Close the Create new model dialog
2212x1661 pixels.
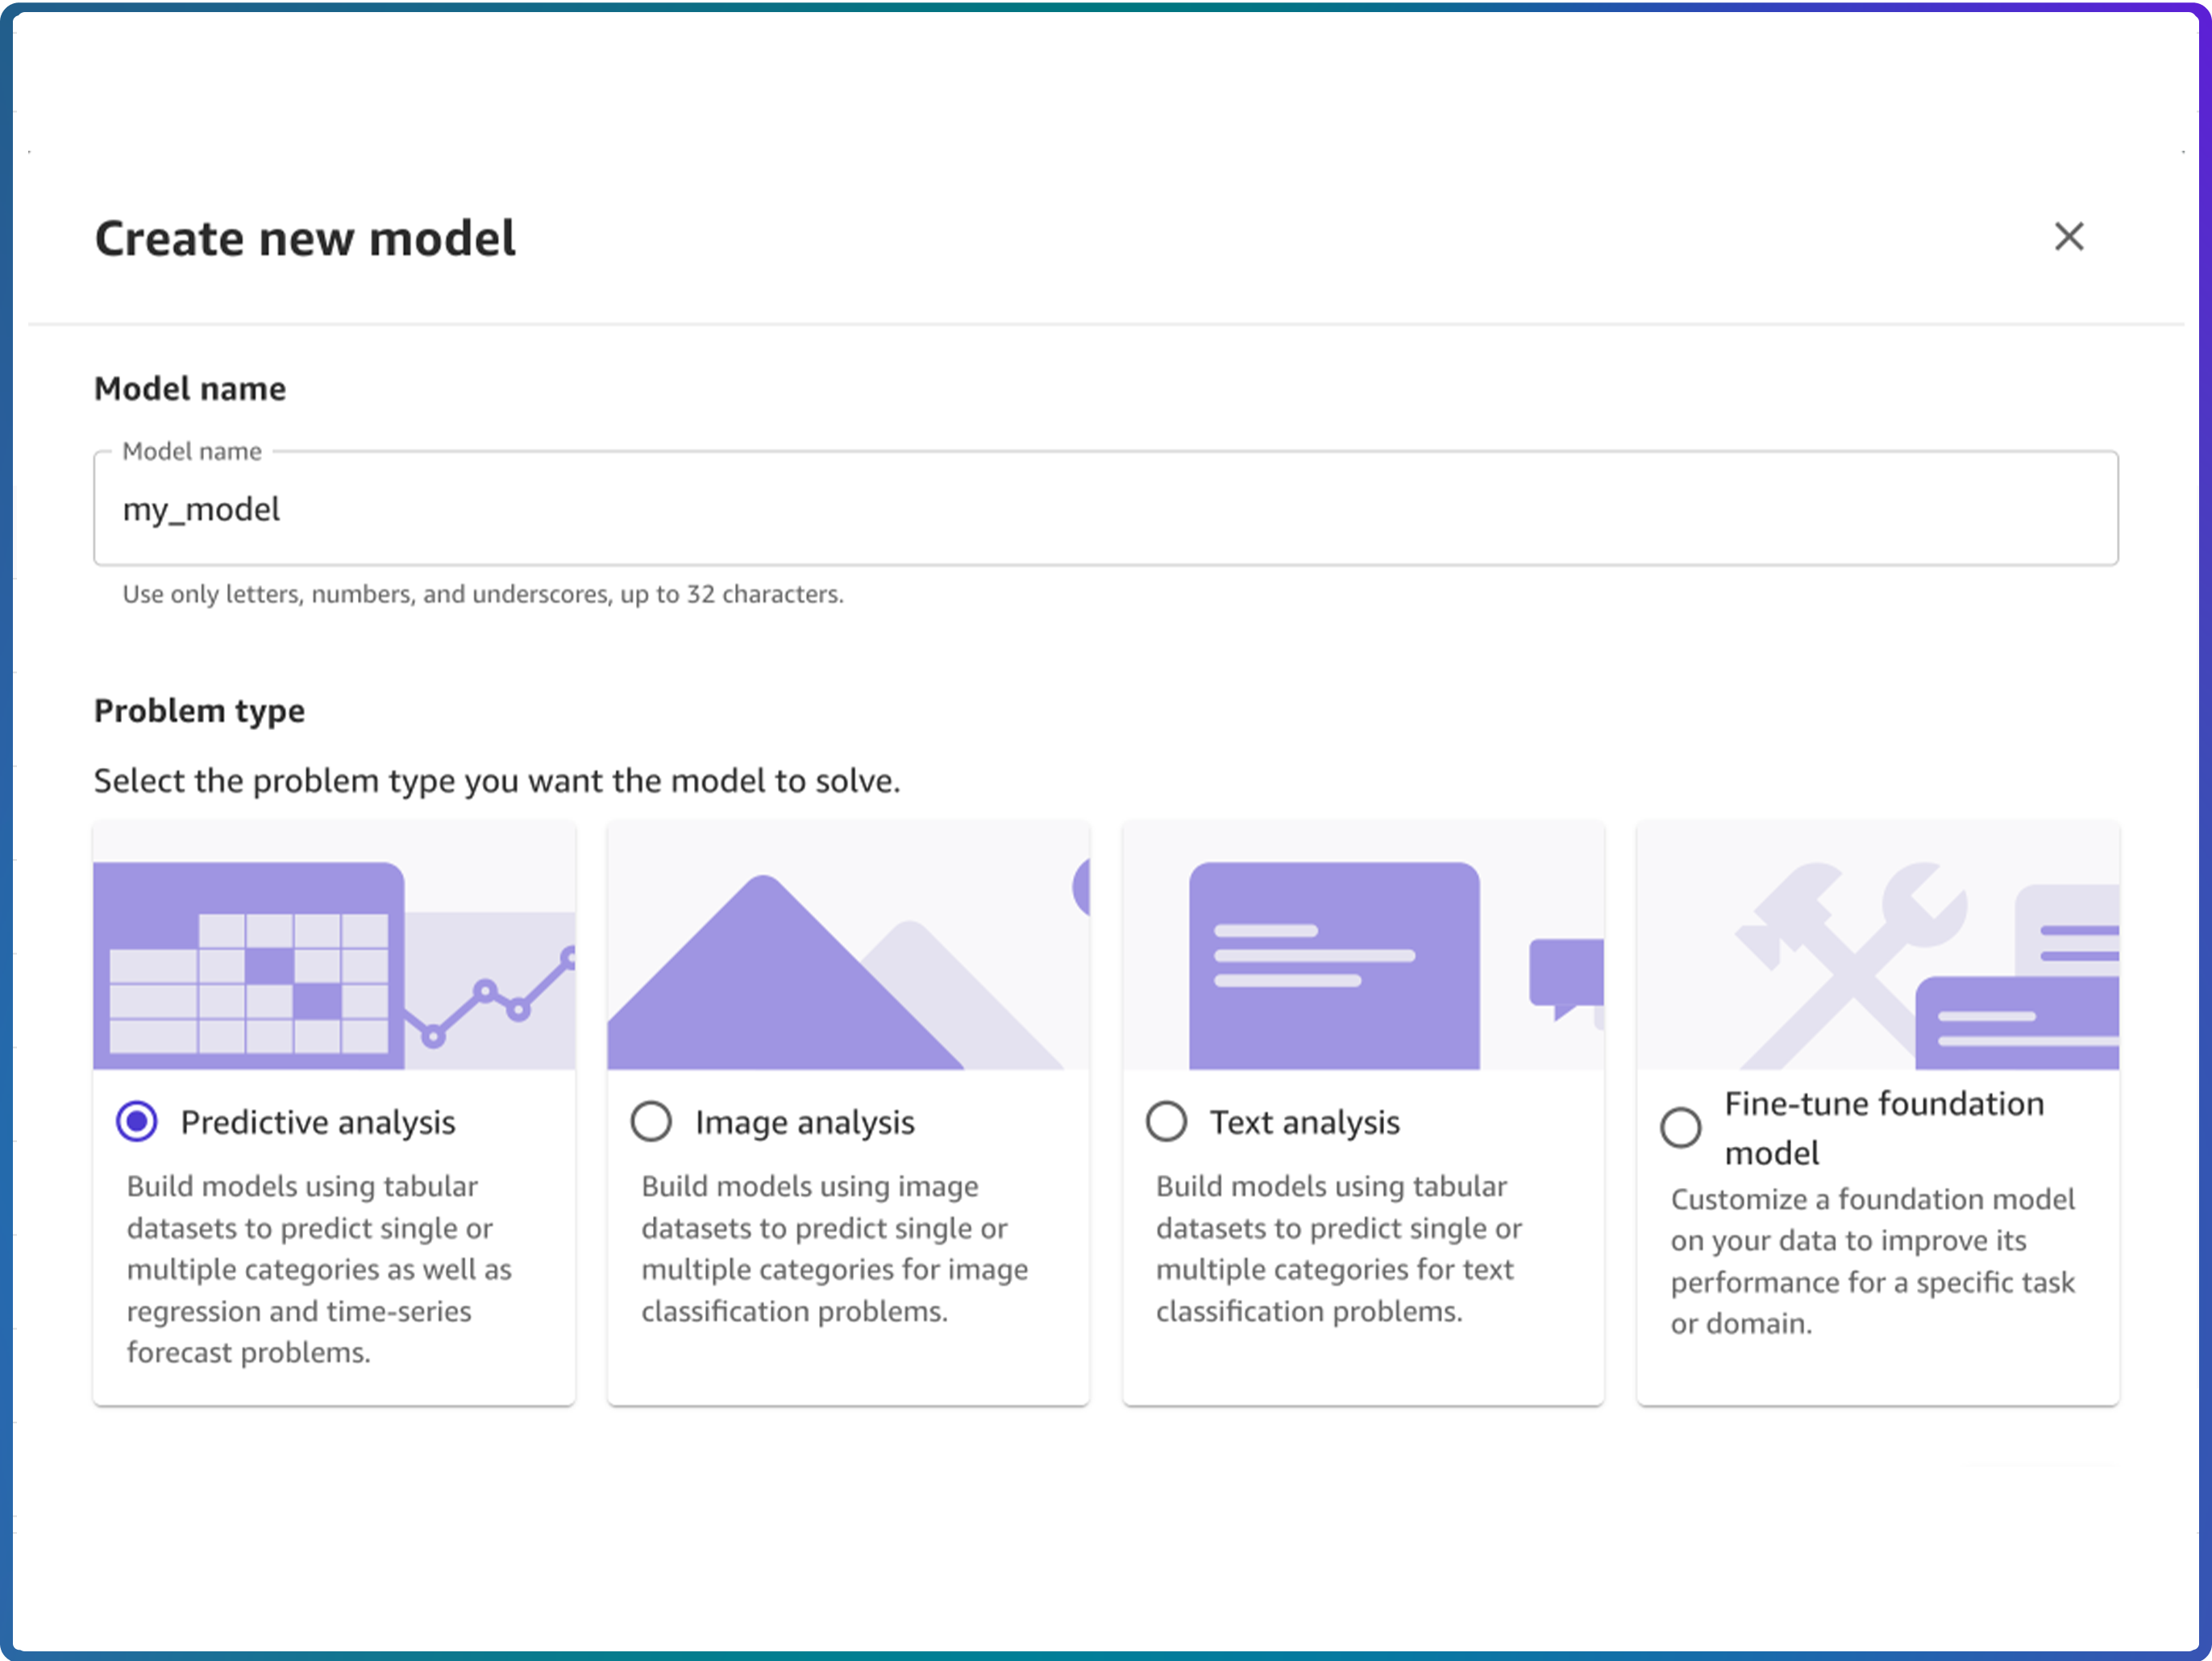pyautogui.click(x=2068, y=237)
